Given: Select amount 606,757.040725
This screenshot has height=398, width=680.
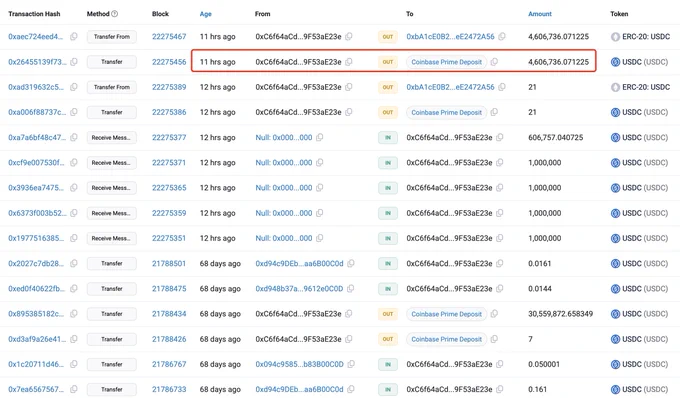Looking at the screenshot, I should click(556, 137).
